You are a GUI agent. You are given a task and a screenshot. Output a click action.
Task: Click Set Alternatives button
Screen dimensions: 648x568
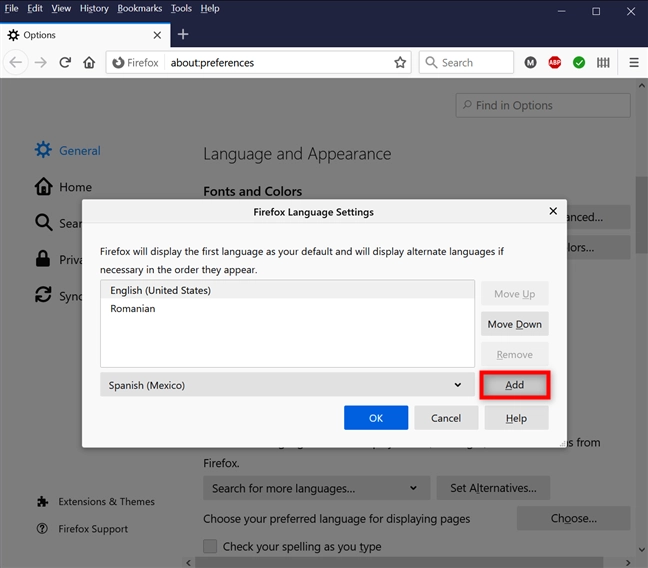coord(493,488)
